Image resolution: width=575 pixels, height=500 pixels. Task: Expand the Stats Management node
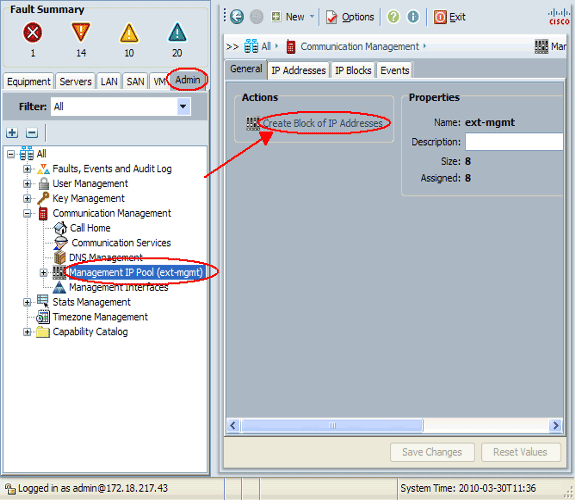pyautogui.click(x=27, y=302)
